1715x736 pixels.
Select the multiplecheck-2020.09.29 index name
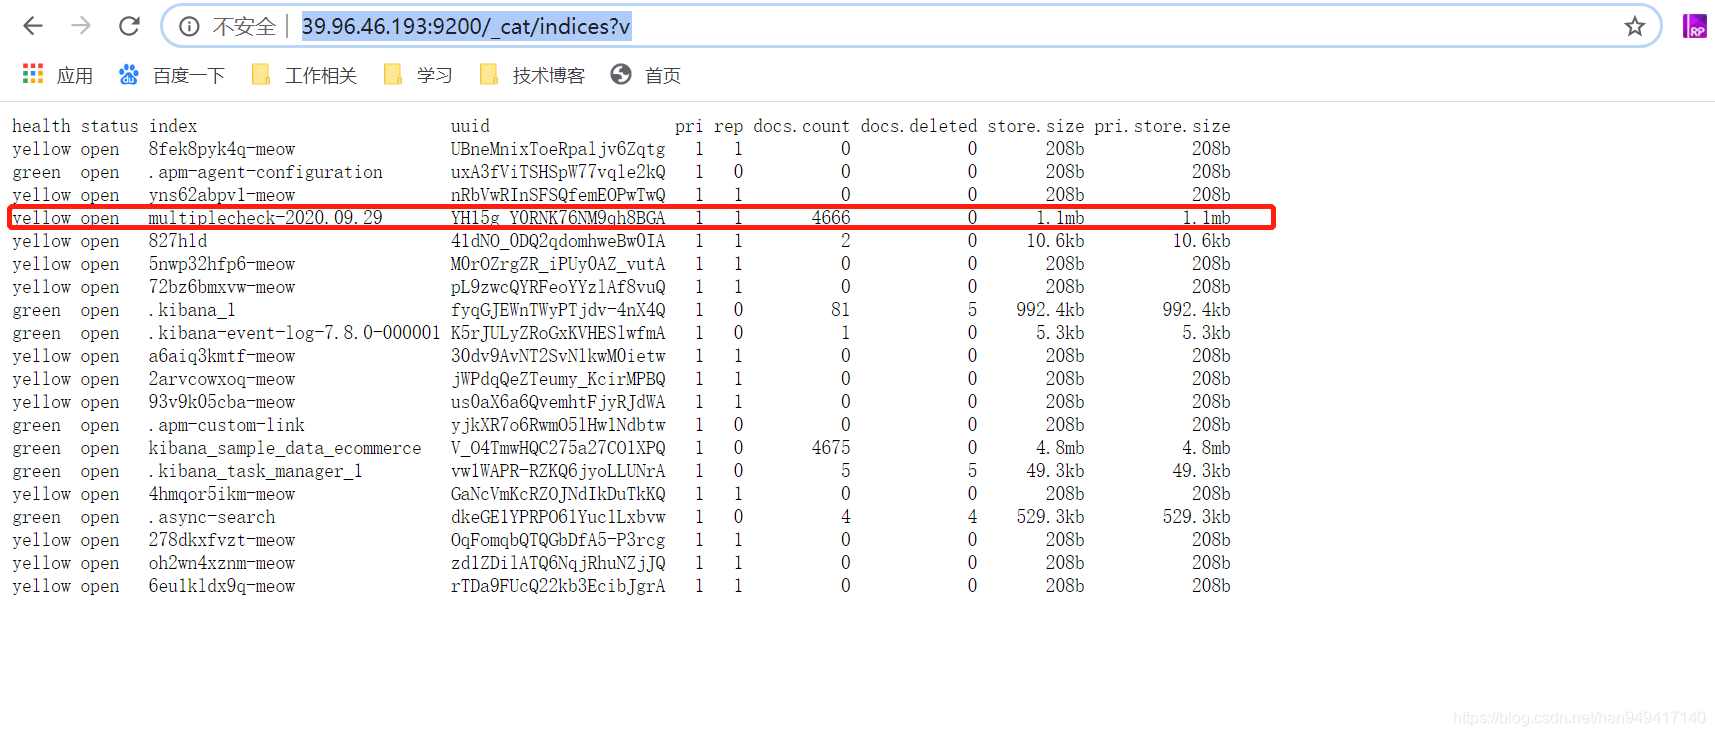[266, 218]
